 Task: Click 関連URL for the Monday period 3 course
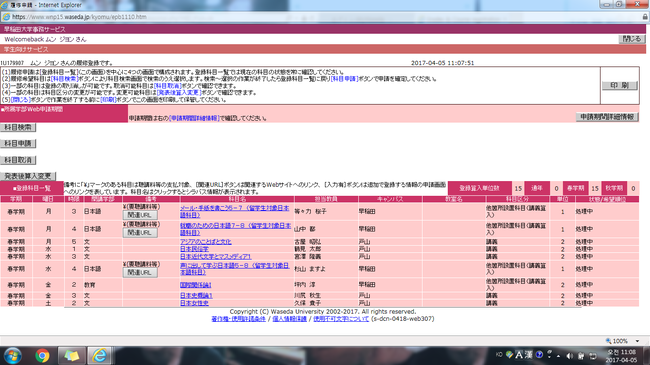(140, 215)
